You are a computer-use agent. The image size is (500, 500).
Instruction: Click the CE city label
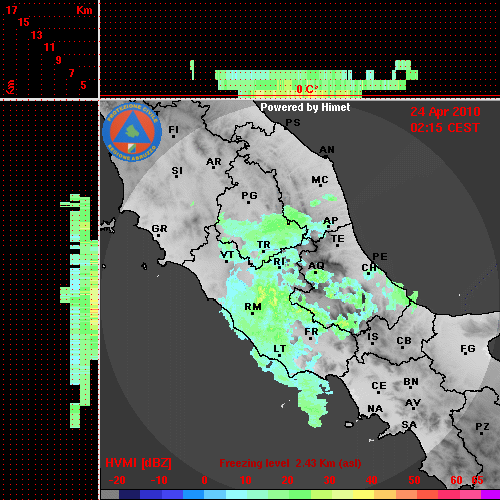(379, 386)
